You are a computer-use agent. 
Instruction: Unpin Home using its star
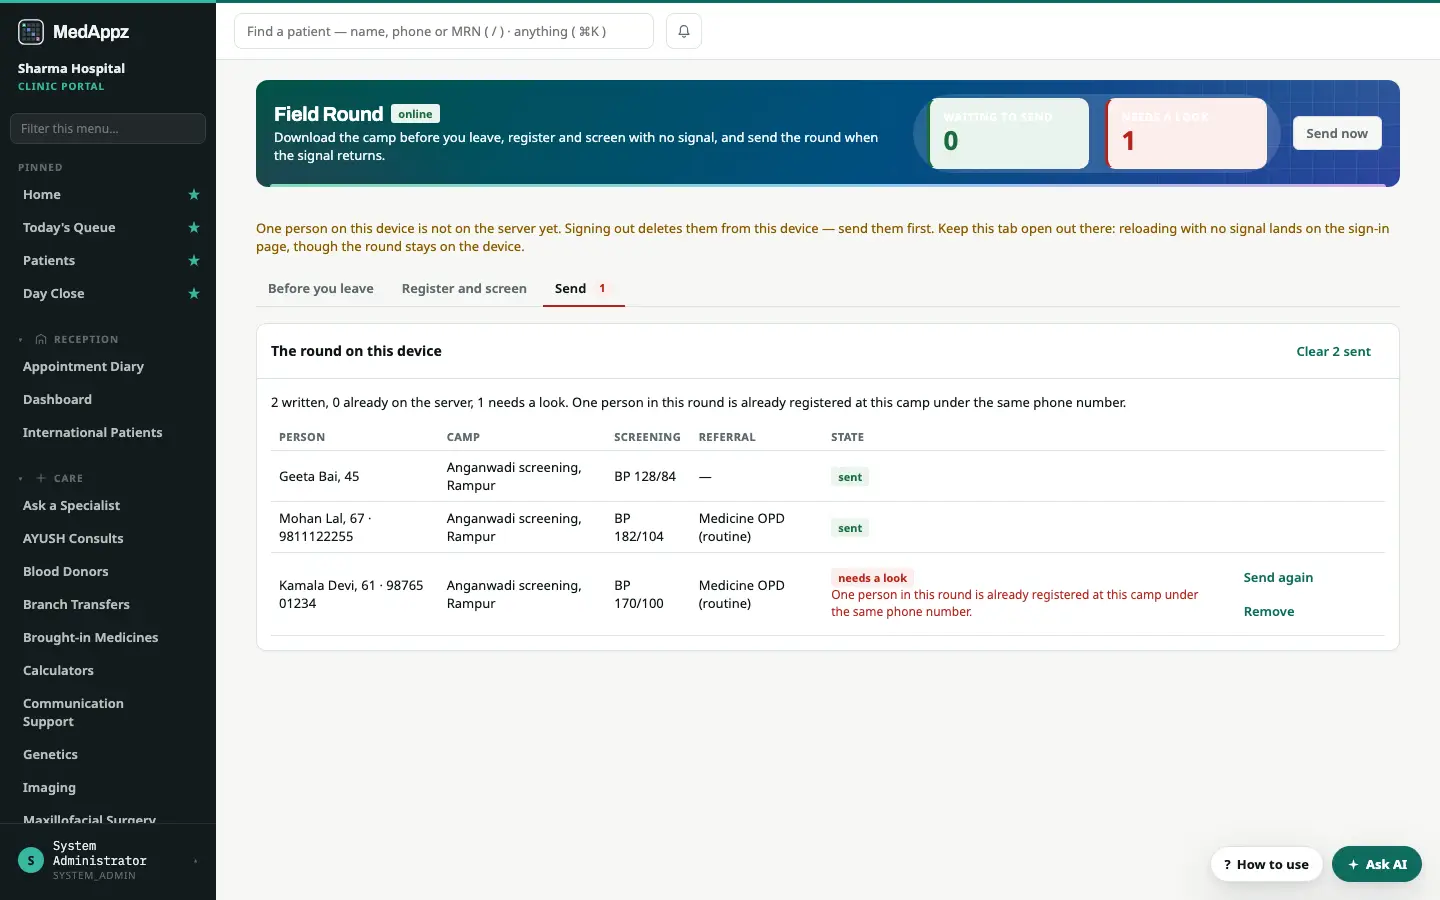194,195
